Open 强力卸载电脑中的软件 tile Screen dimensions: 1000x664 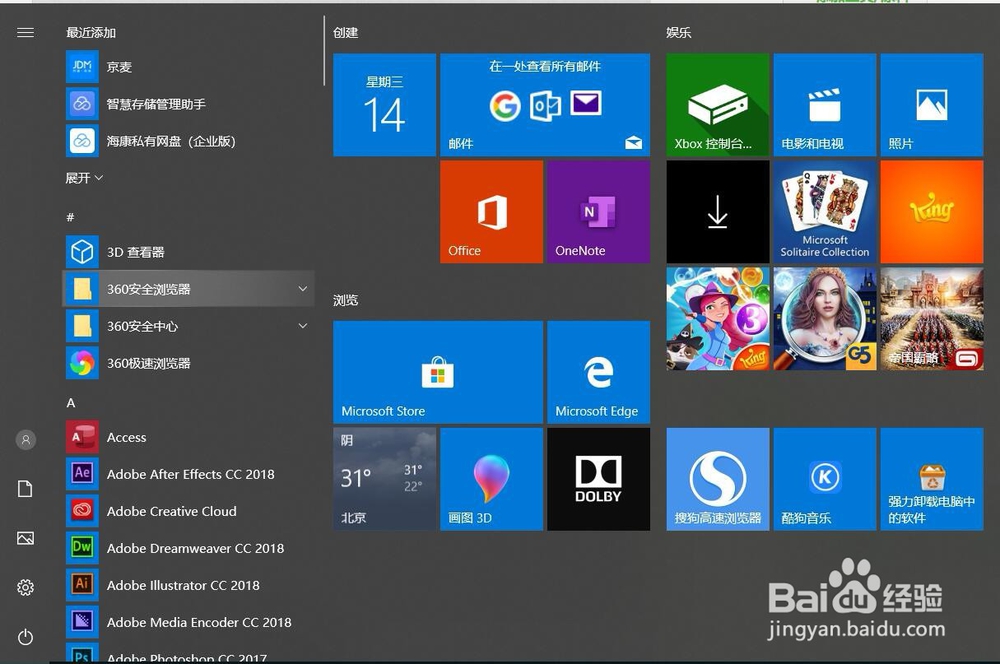point(932,479)
